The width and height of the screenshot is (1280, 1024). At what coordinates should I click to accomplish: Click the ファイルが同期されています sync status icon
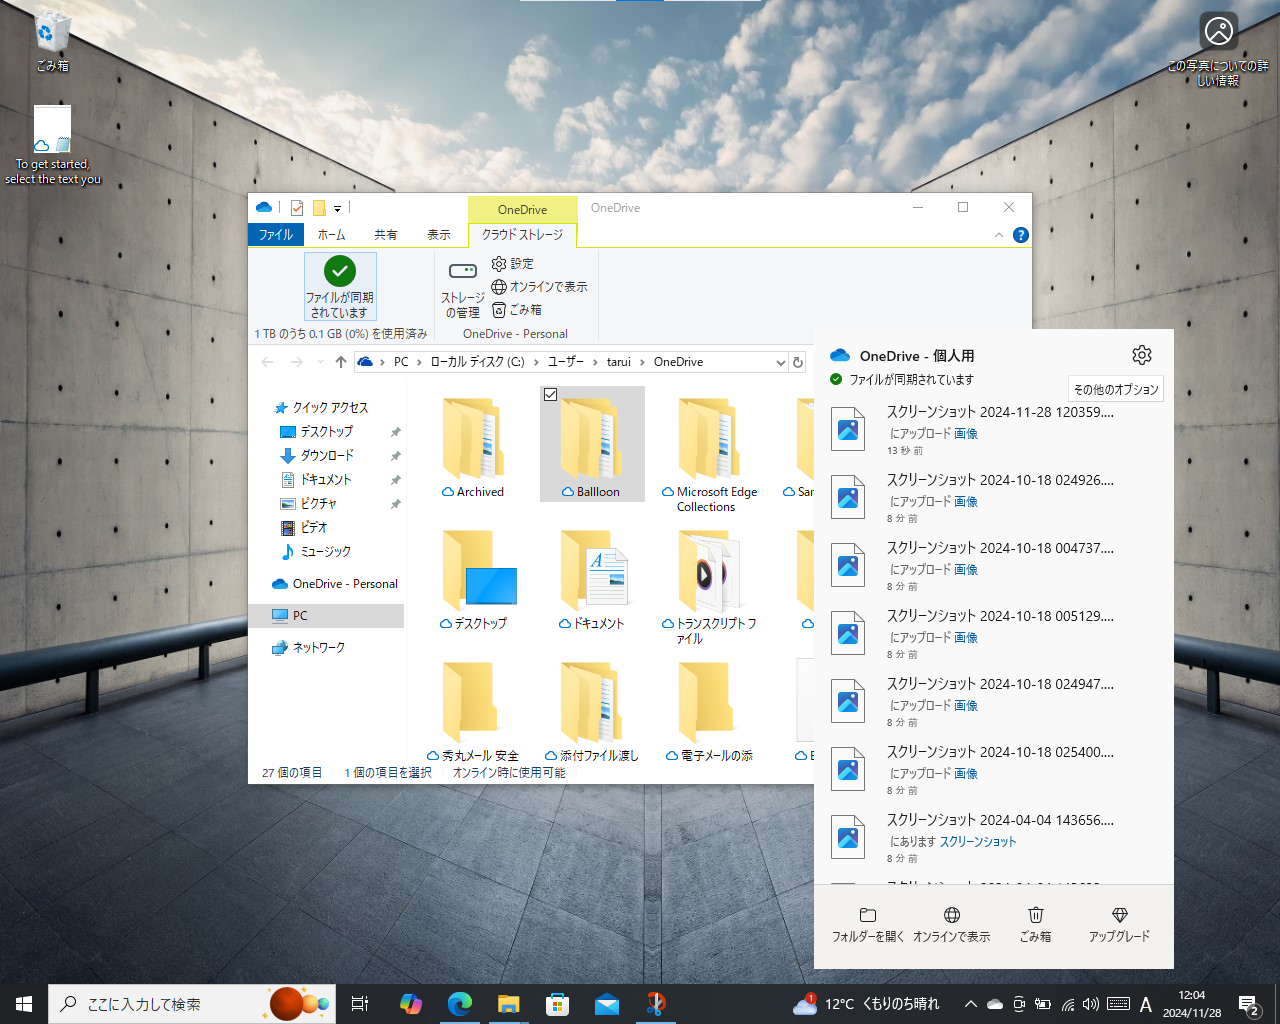[x=340, y=271]
